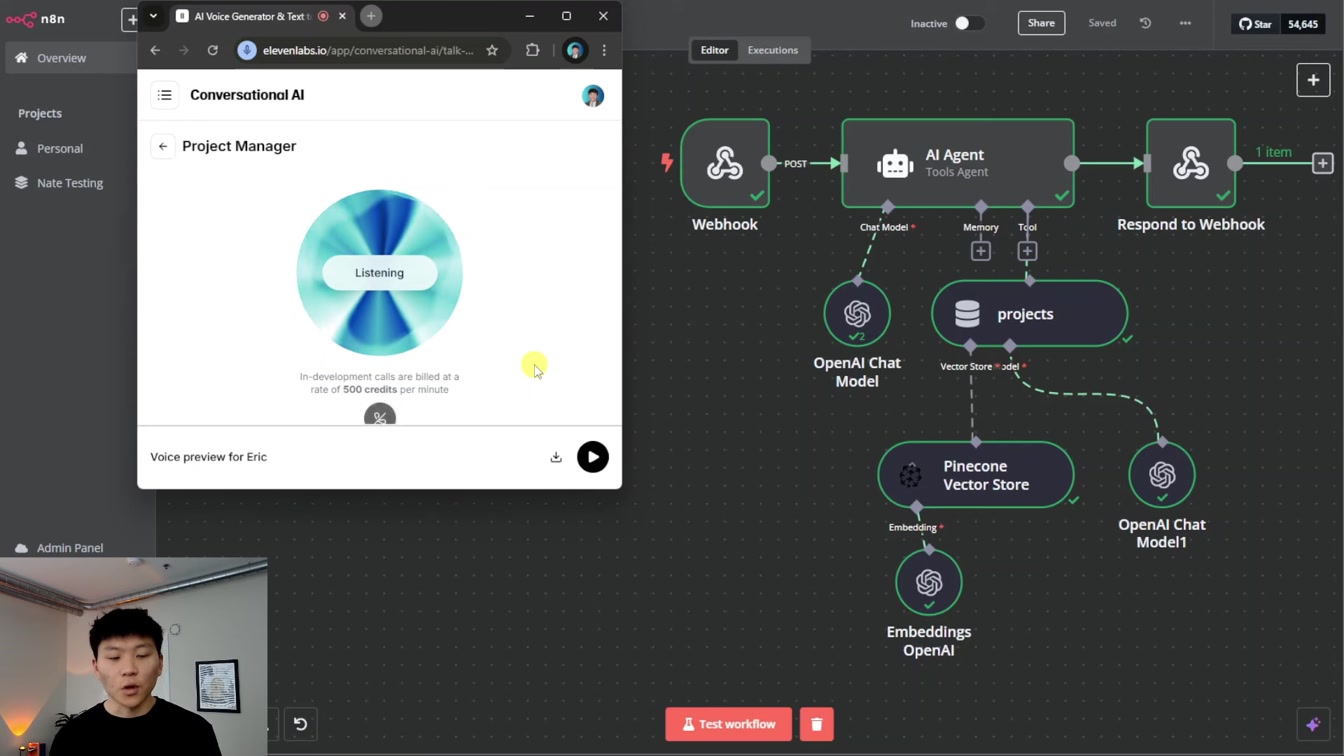Click the Share button
Screen dimensions: 1344x756
(1041, 23)
